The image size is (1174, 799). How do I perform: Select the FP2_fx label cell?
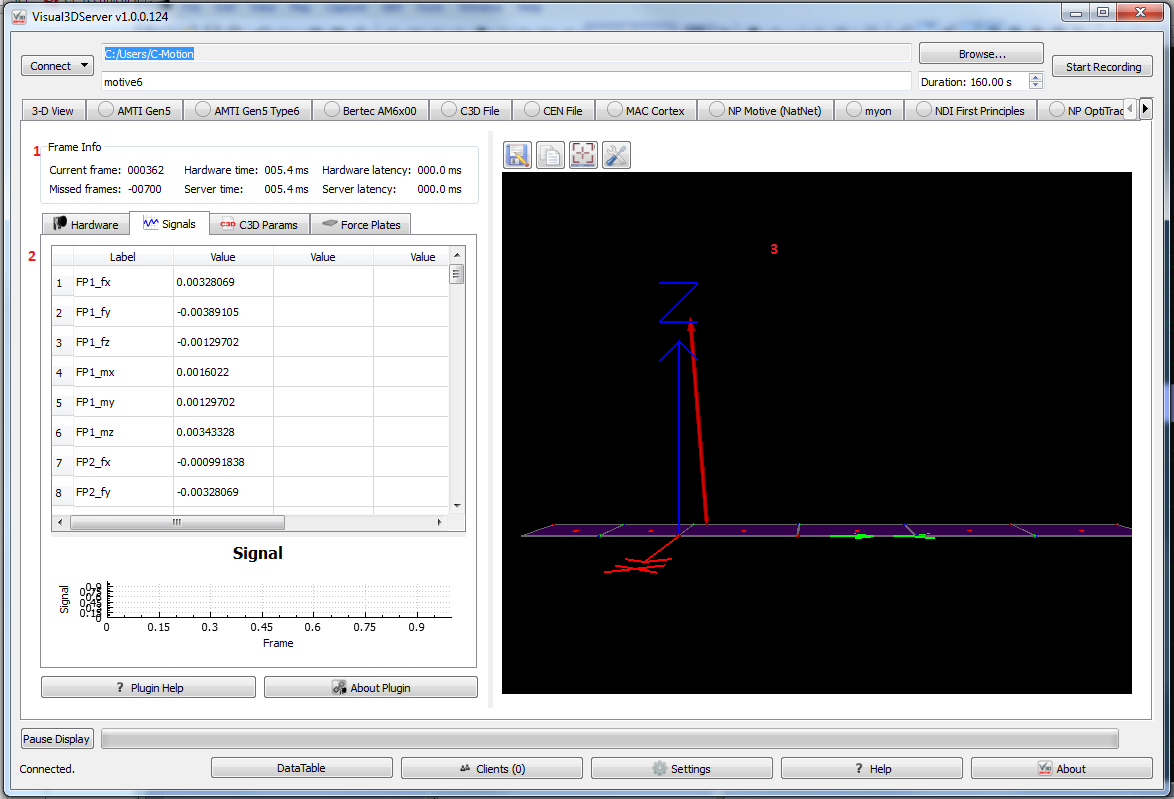click(x=124, y=462)
